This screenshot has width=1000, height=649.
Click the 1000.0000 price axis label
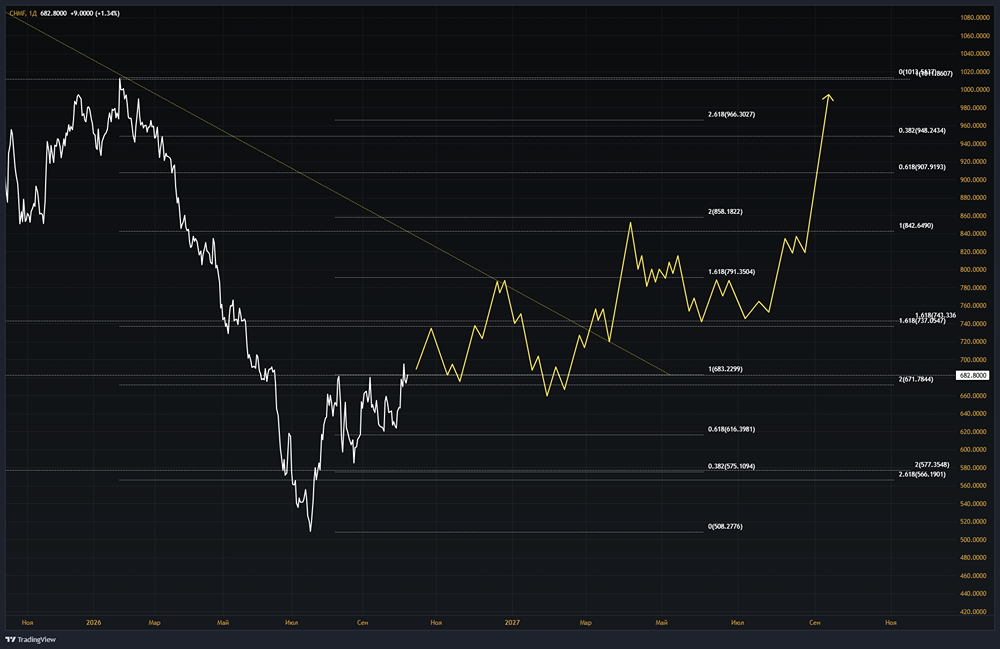(974, 90)
